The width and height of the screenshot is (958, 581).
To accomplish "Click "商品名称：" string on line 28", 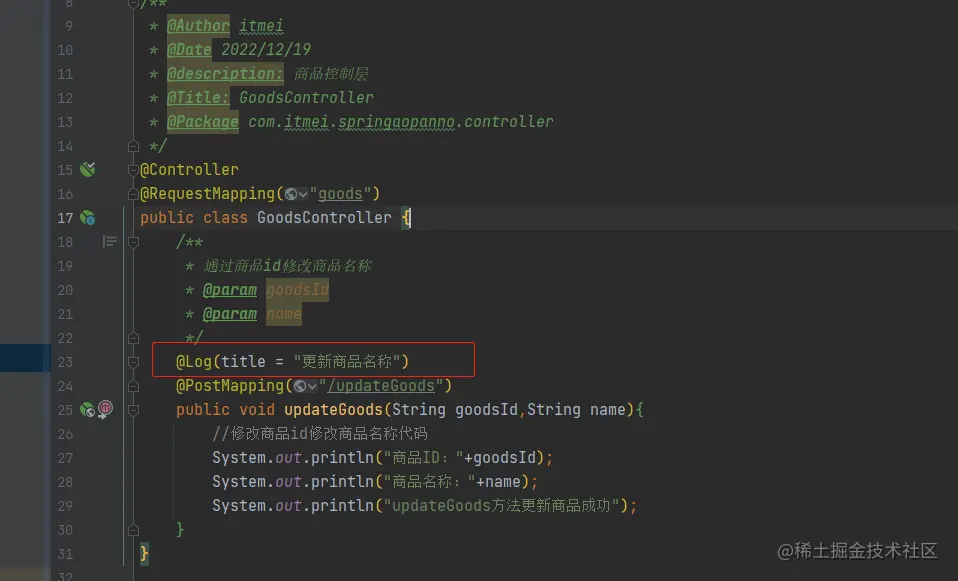I will [429, 481].
